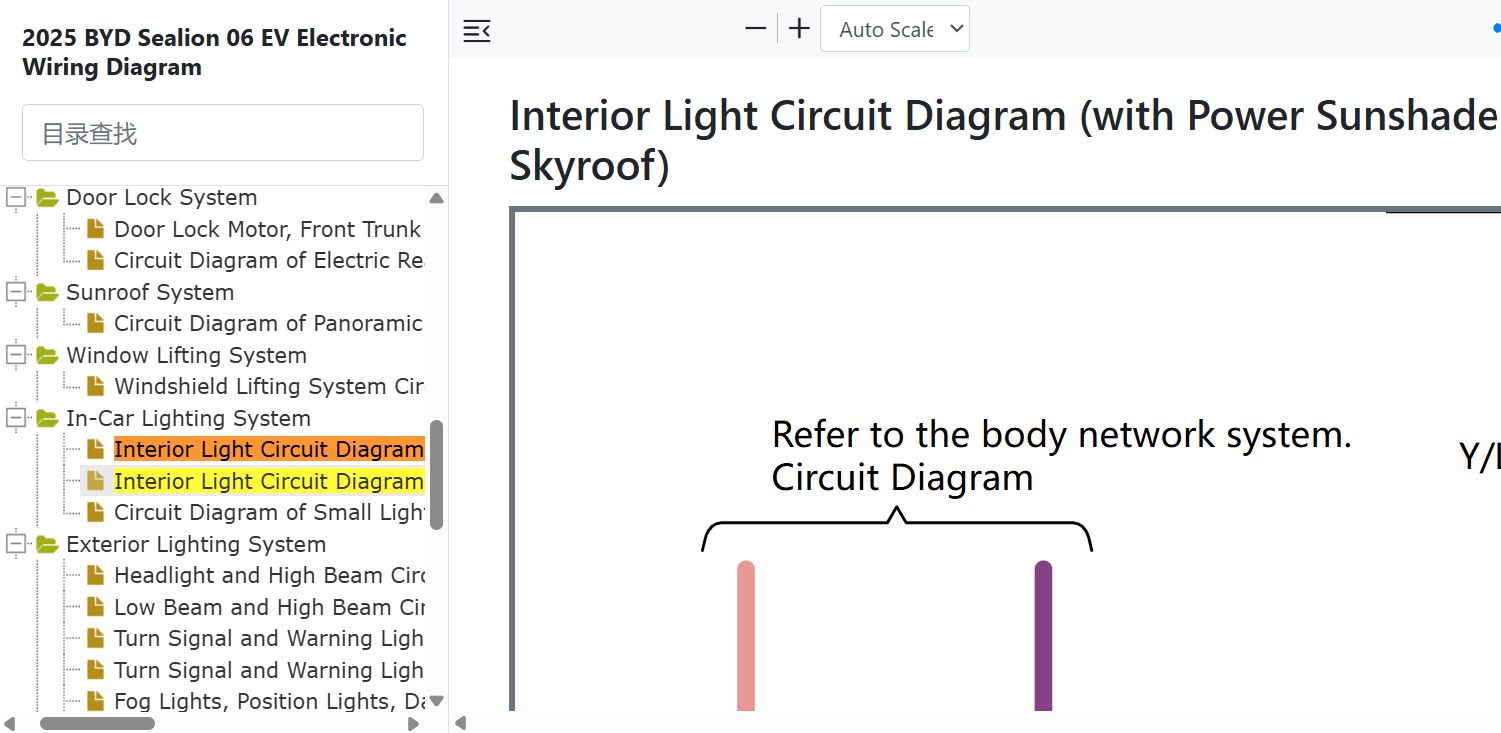This screenshot has height=733, width=1501.
Task: Open Windshield Lifting System circuit entry
Action: pos(268,387)
